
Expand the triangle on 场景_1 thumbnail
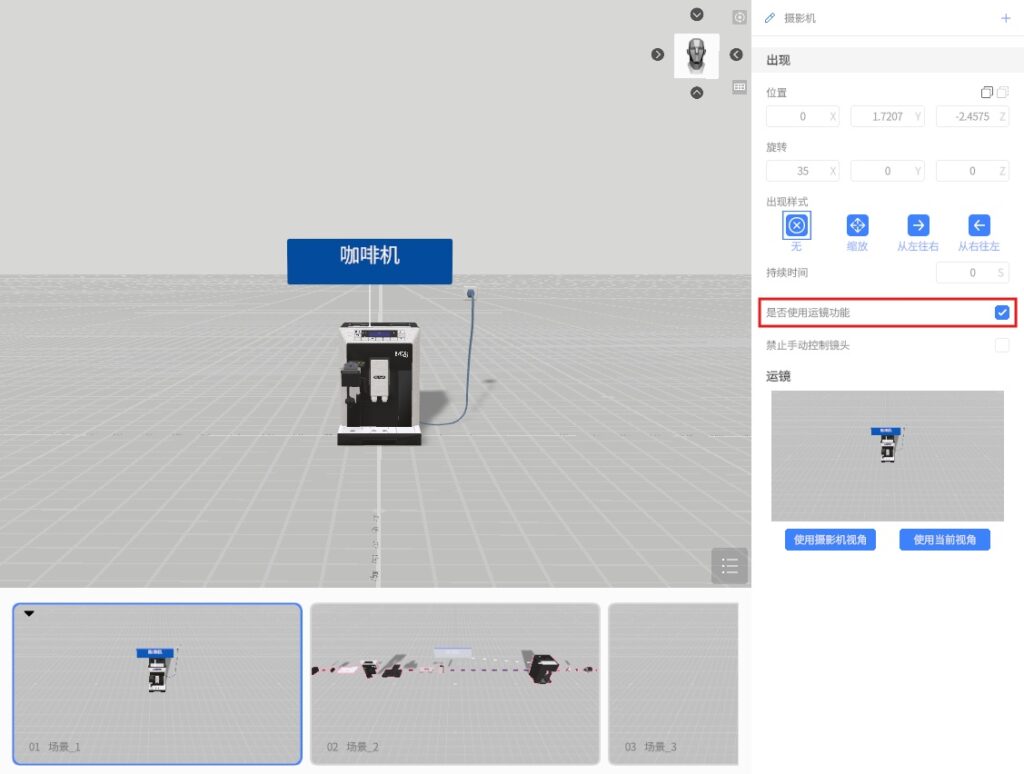(x=29, y=614)
